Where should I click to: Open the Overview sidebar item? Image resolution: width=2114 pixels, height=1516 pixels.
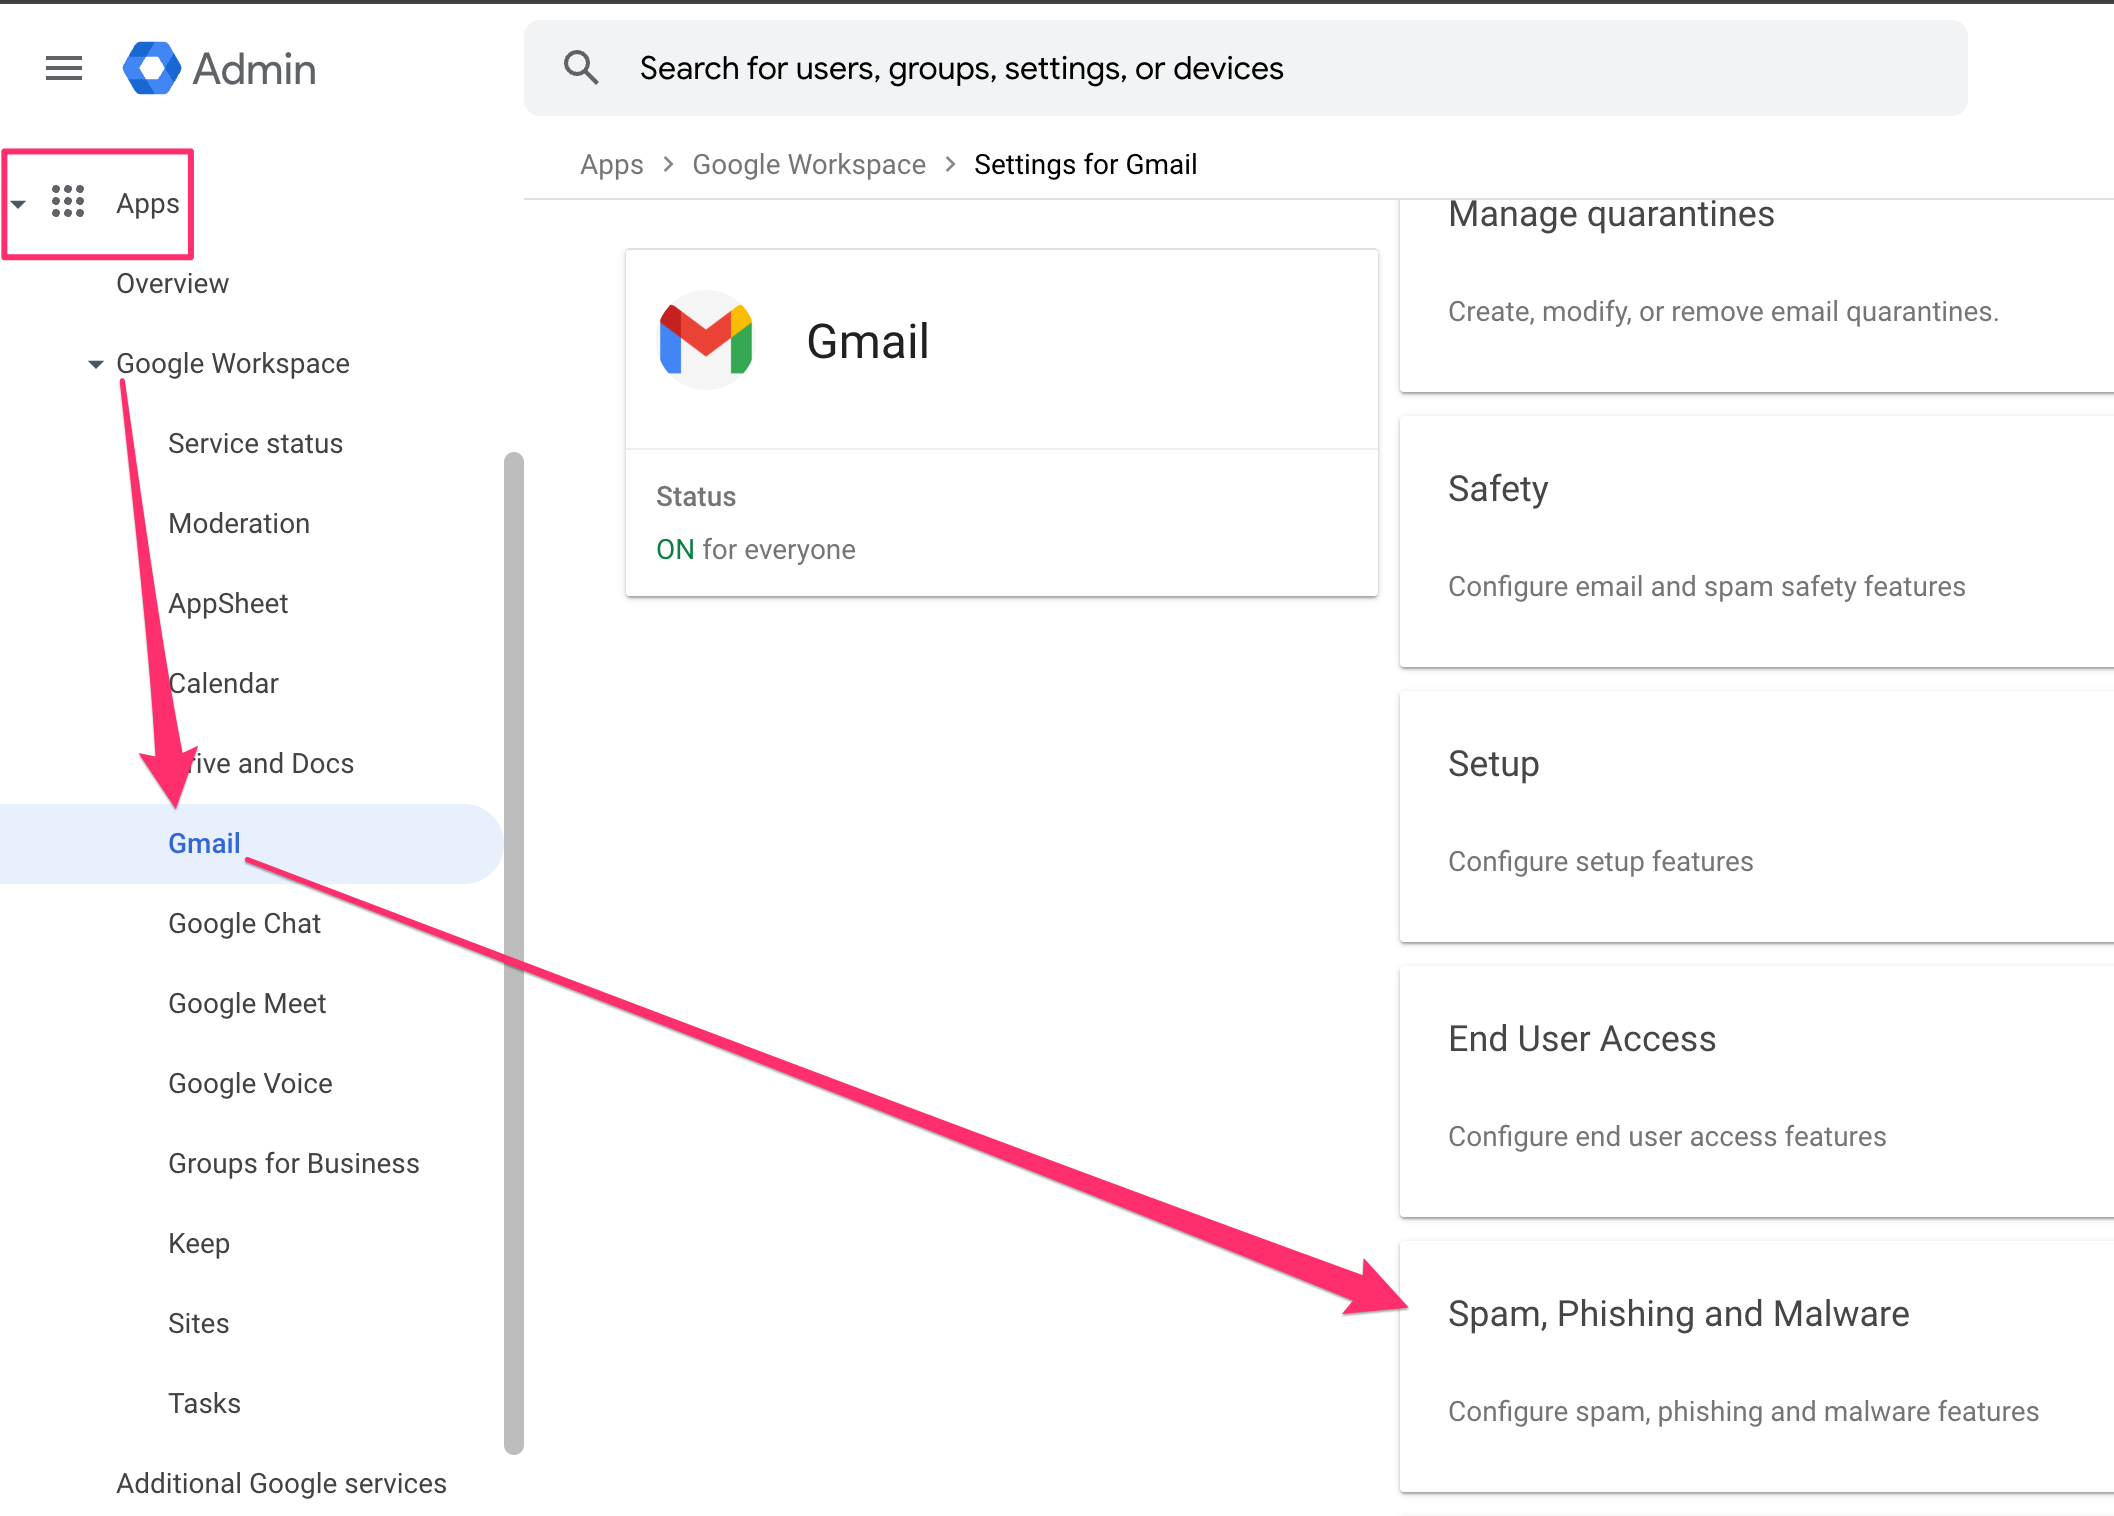(172, 283)
